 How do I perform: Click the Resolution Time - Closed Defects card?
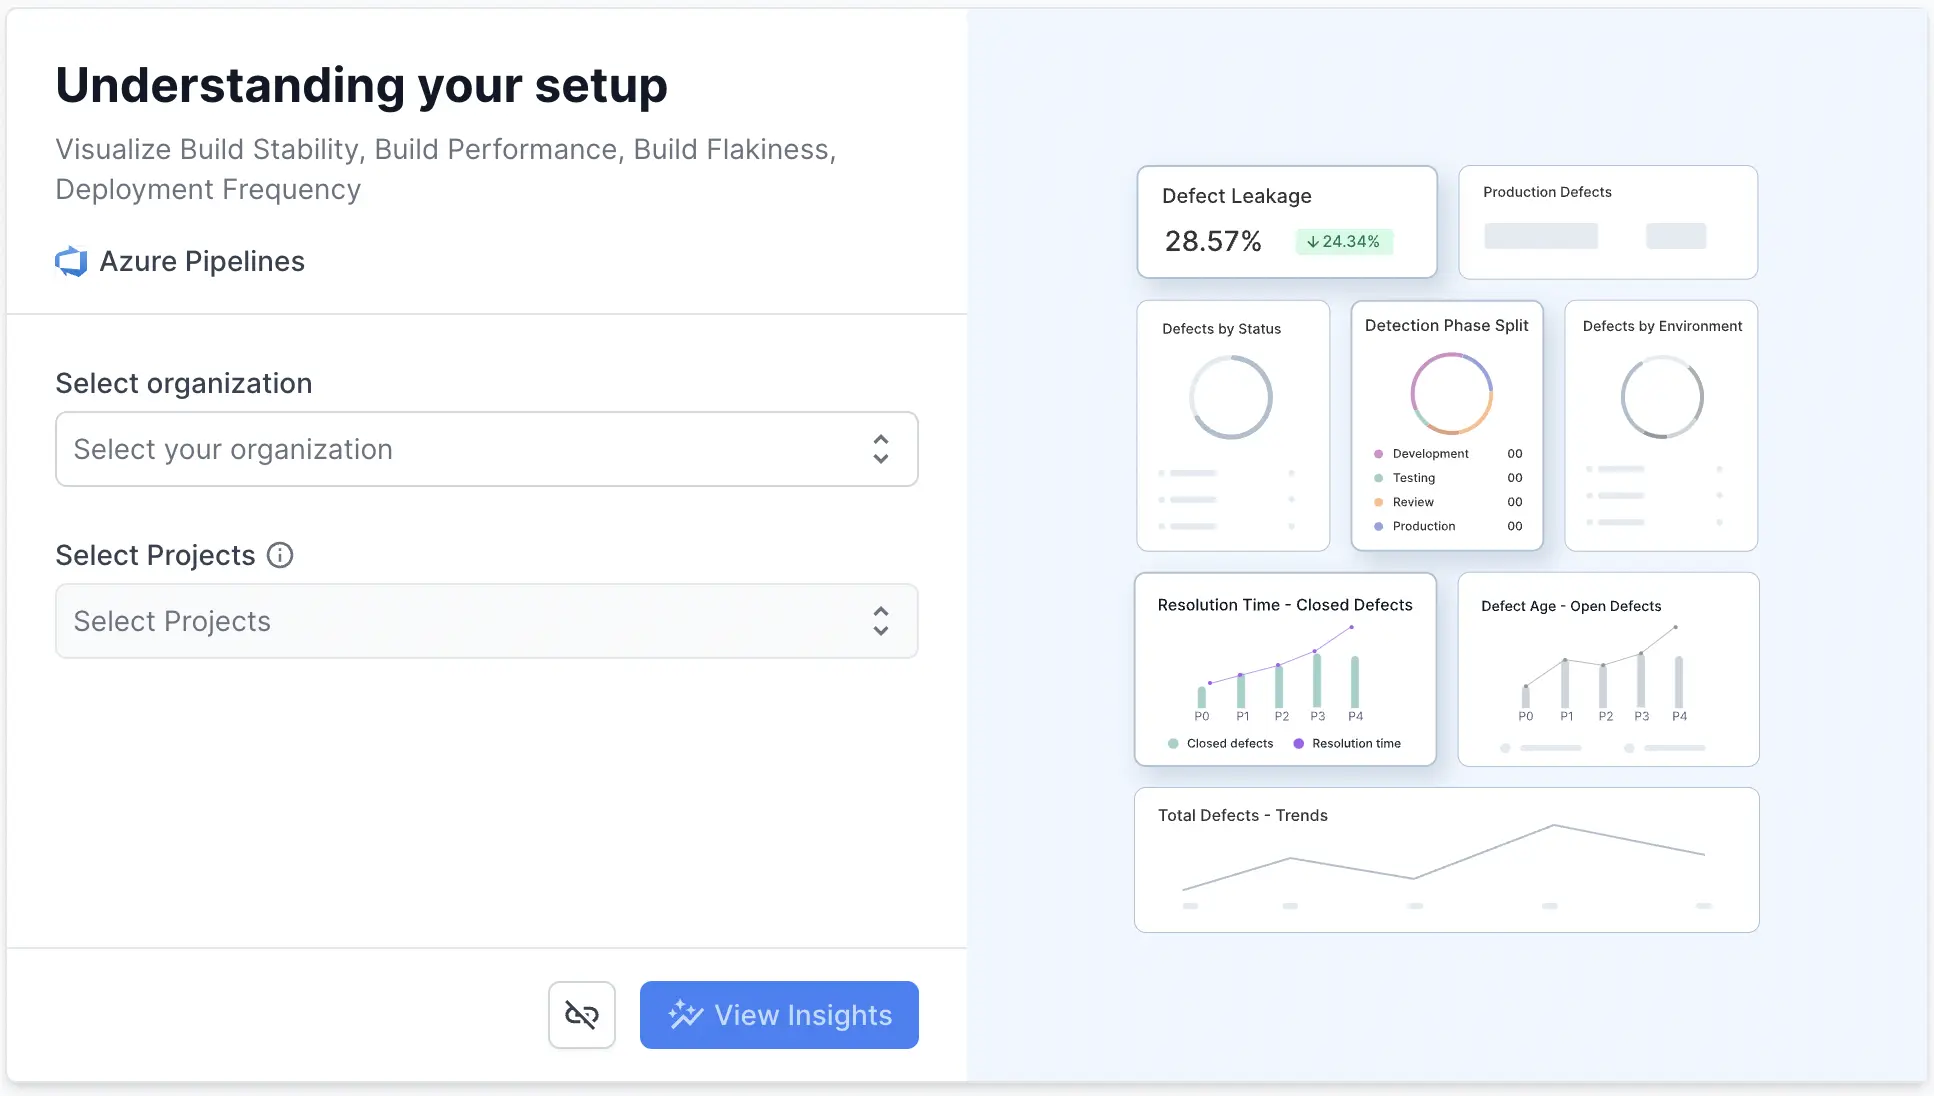[x=1284, y=668]
